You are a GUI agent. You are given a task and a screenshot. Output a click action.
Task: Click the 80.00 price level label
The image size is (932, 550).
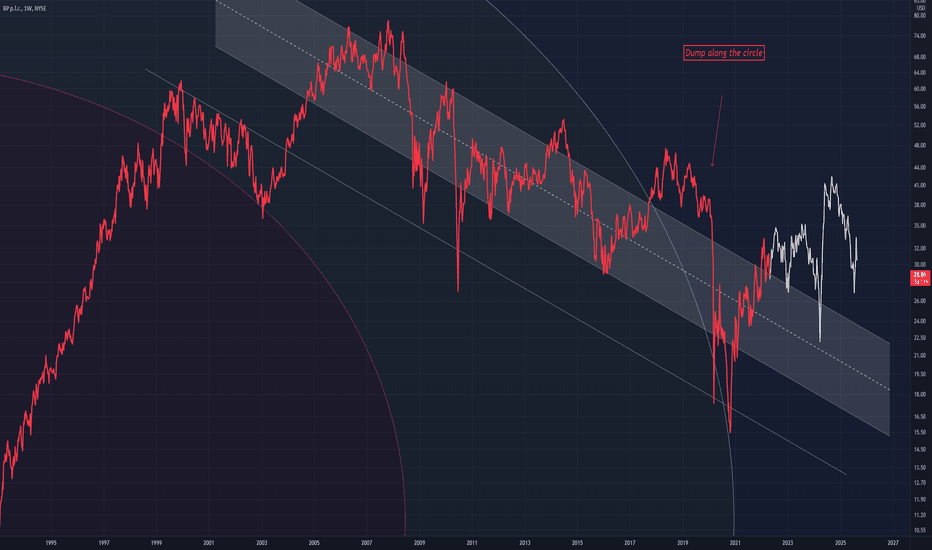click(920, 16)
